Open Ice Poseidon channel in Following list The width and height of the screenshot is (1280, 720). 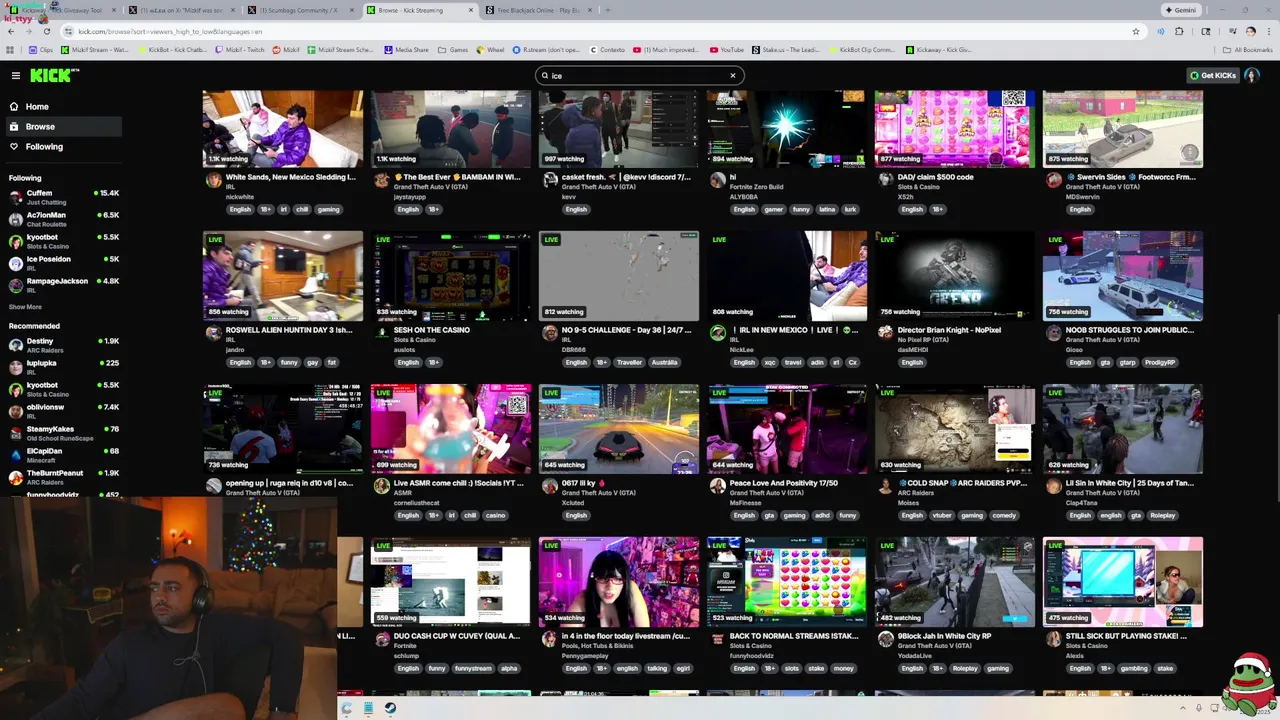[x=62, y=263]
